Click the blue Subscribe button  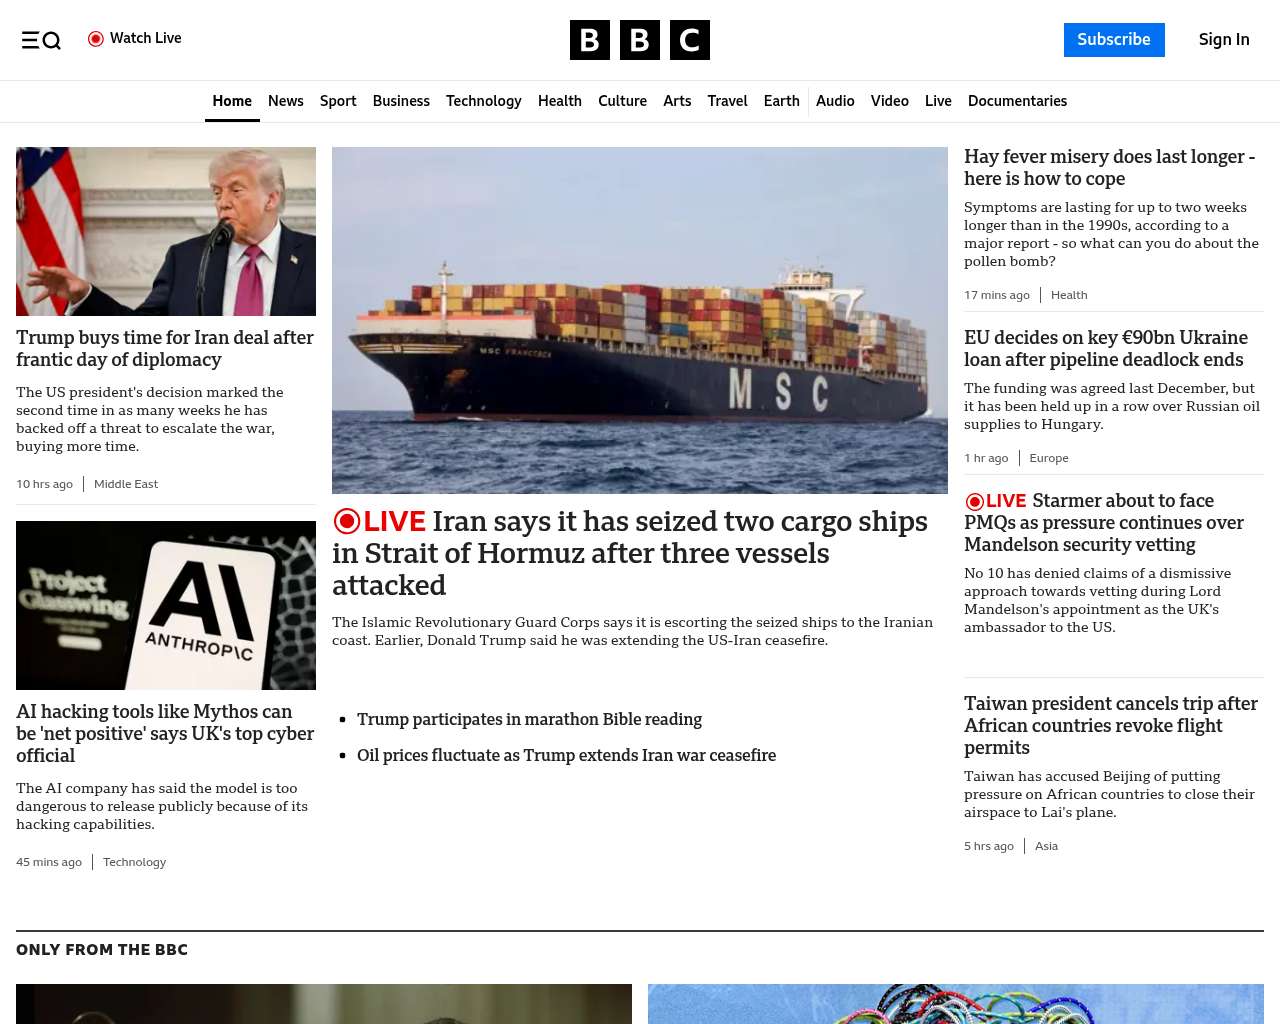[1114, 40]
